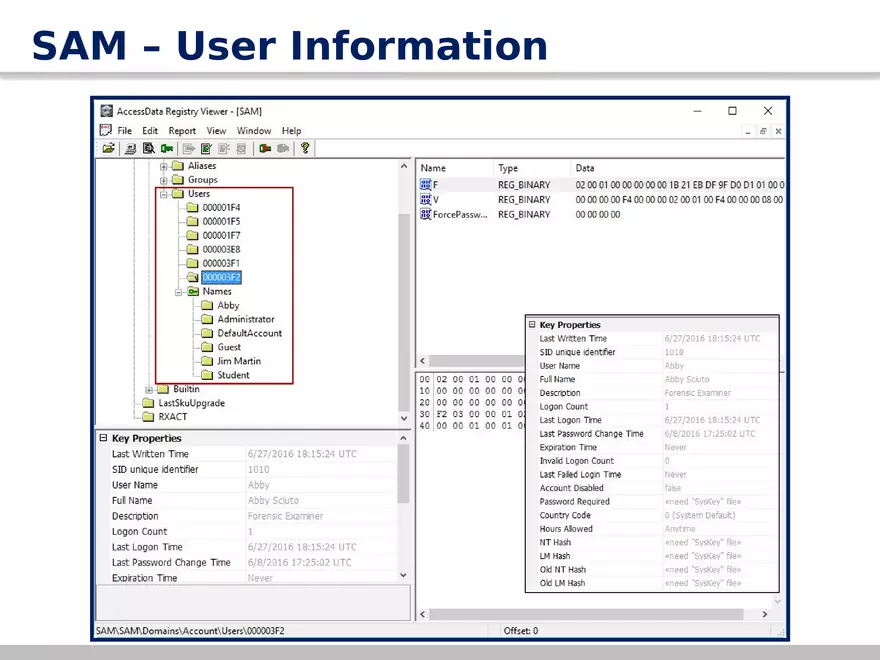This screenshot has width=880, height=660.
Task: Open the View menu
Action: tap(216, 130)
